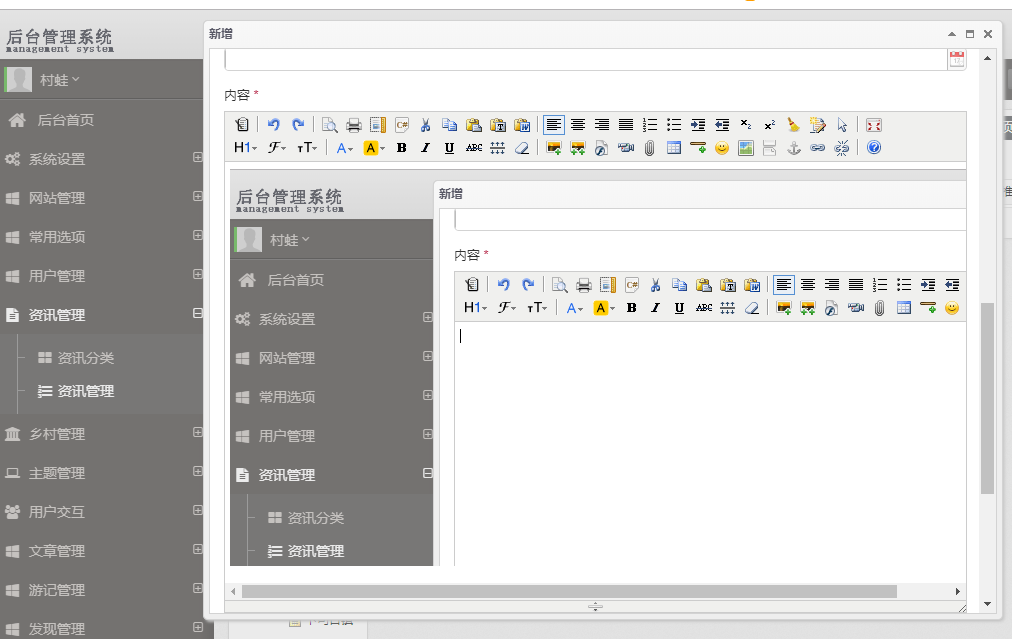Insert a table from the main editor toolbar

(x=674, y=148)
